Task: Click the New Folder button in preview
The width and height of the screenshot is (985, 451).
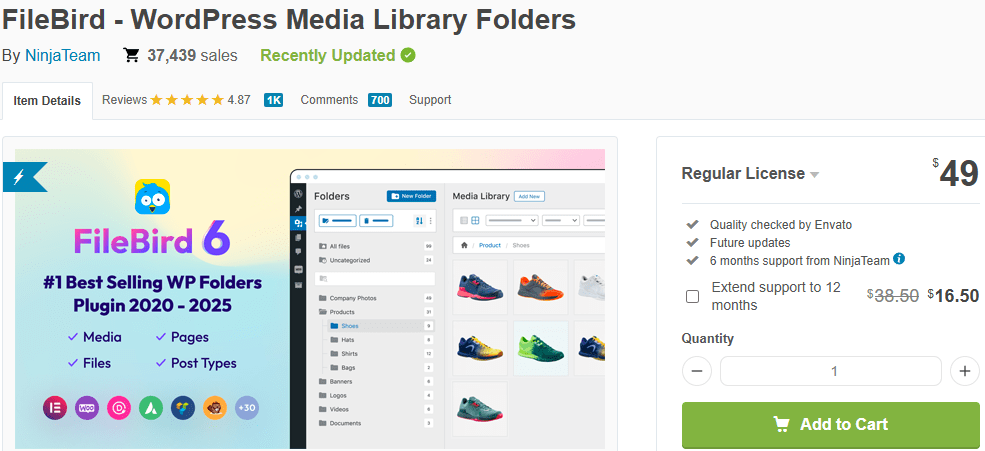Action: (411, 196)
